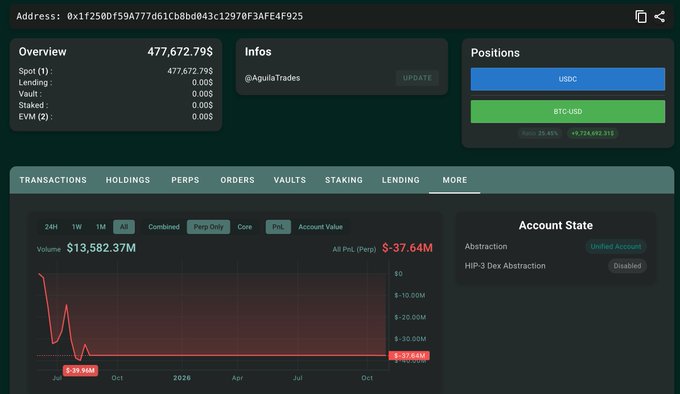
Task: Set chart range to 1M
Action: (101, 227)
